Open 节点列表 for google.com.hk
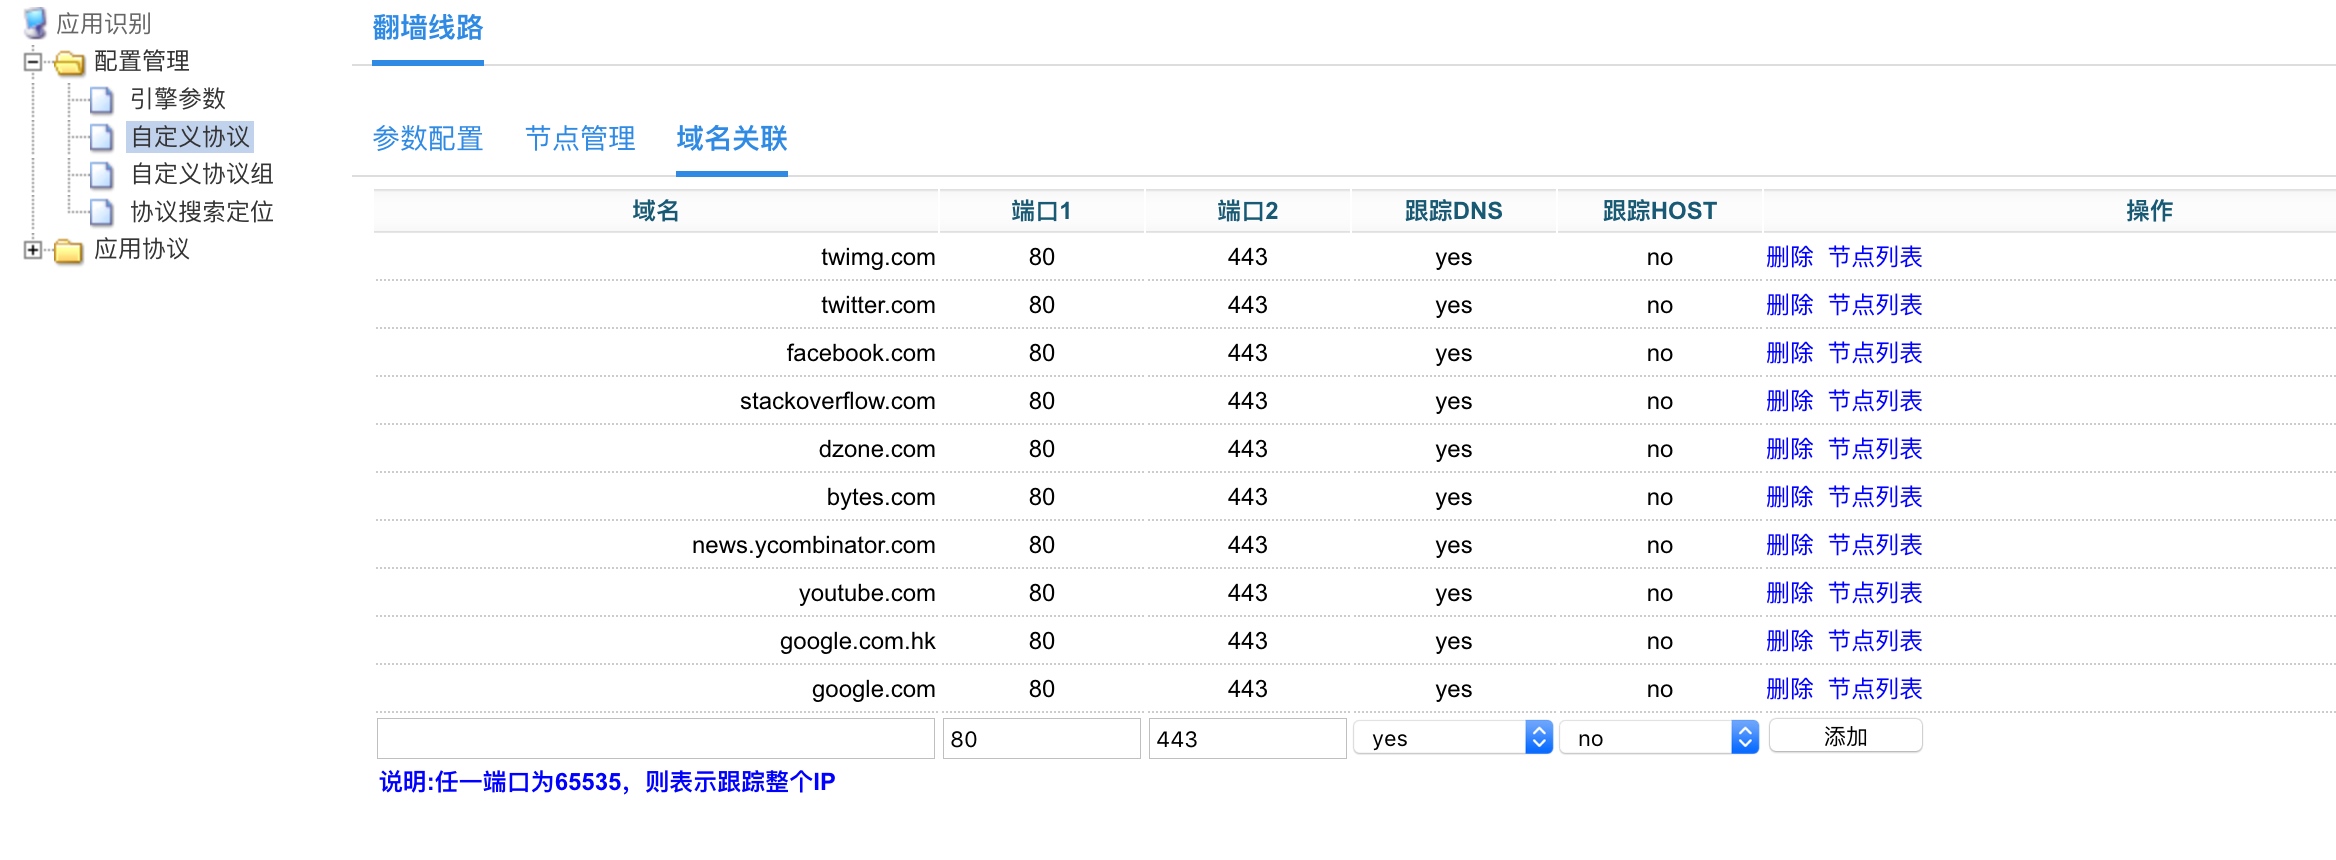Viewport: 2336px width, 860px height. click(1875, 641)
